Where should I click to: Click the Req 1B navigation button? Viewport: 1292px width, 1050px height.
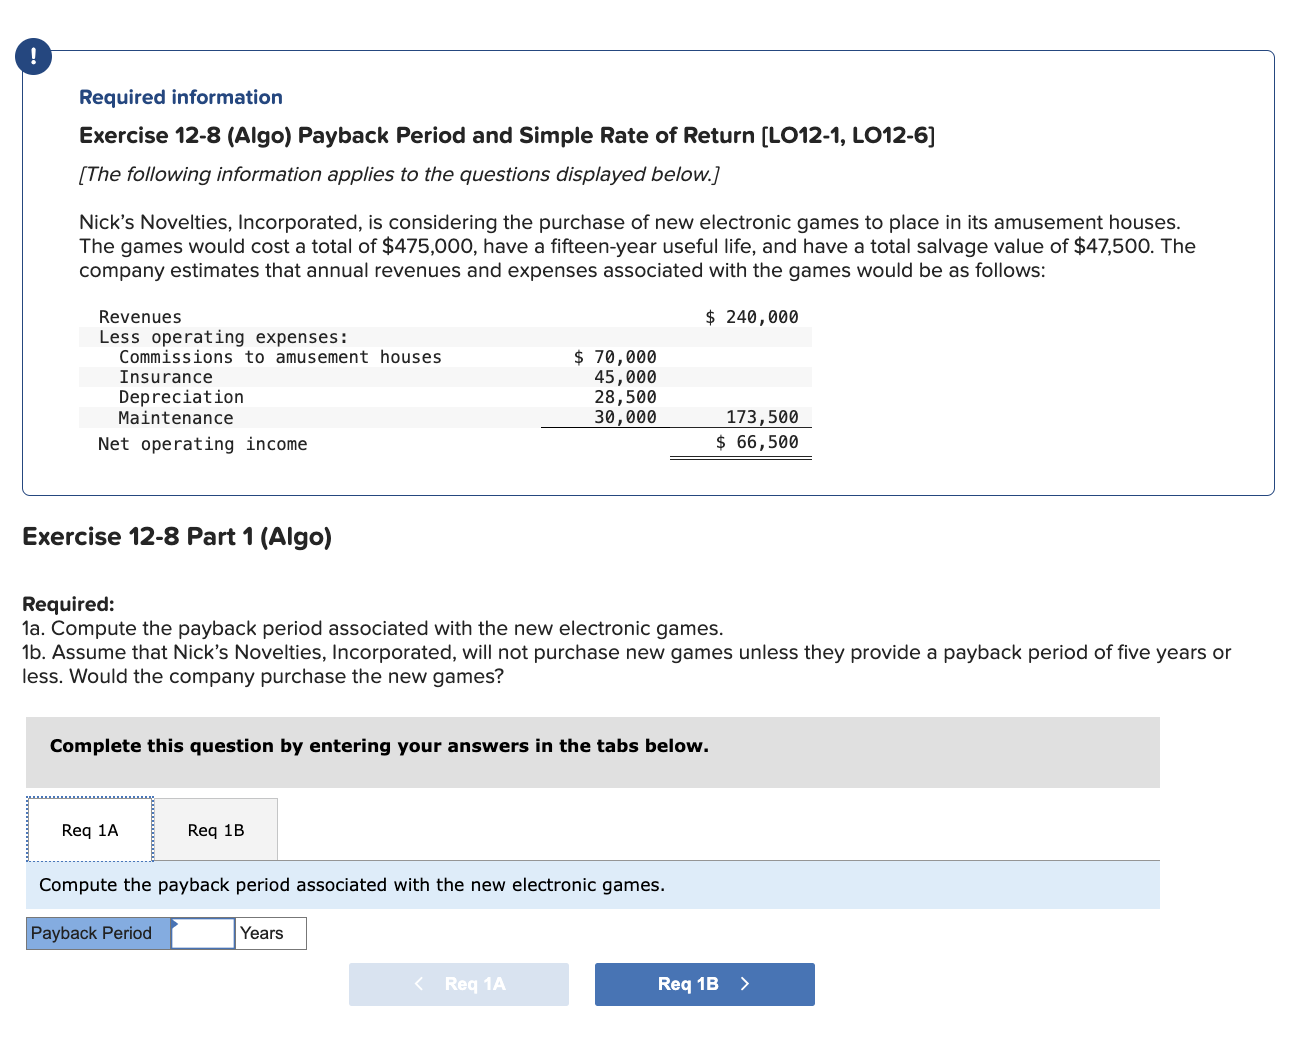pyautogui.click(x=704, y=984)
